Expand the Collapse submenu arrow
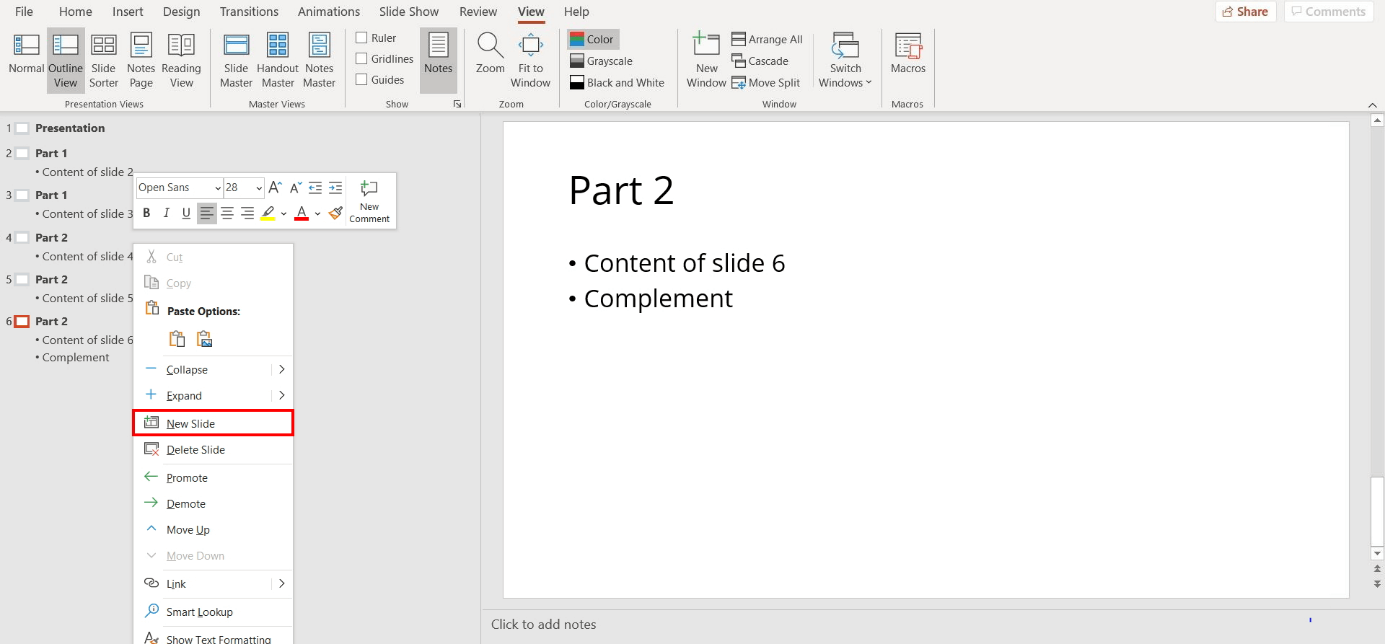This screenshot has height=644, width=1385. click(282, 370)
